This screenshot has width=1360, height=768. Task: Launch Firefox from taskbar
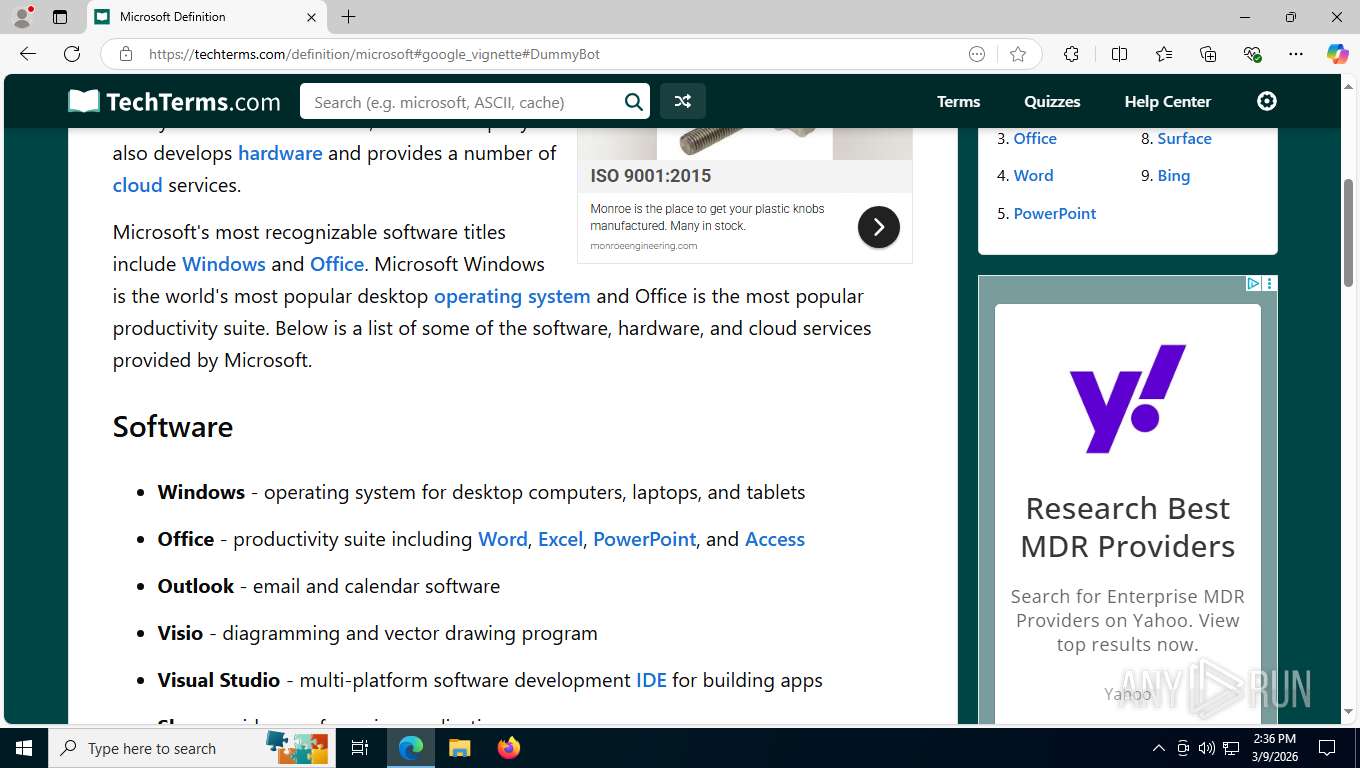tap(509, 748)
